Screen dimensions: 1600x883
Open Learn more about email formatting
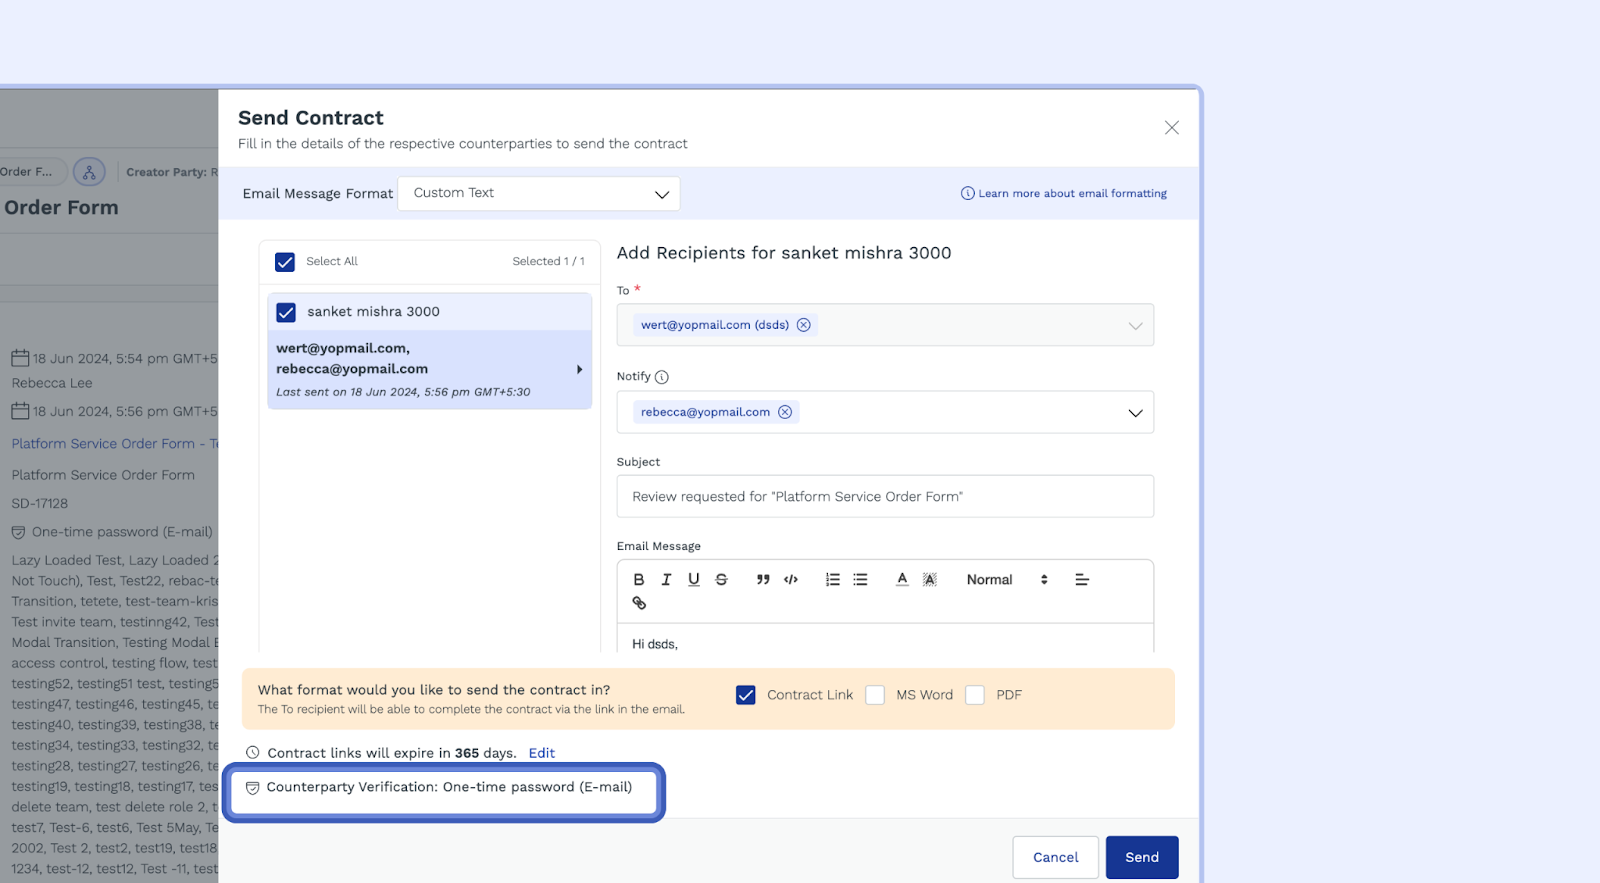click(x=1064, y=194)
